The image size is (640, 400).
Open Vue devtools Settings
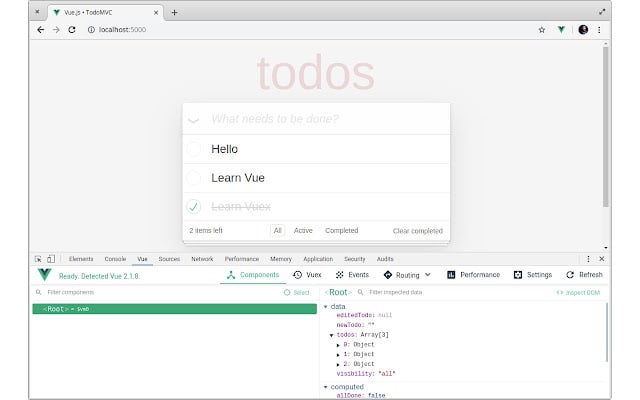tap(533, 275)
